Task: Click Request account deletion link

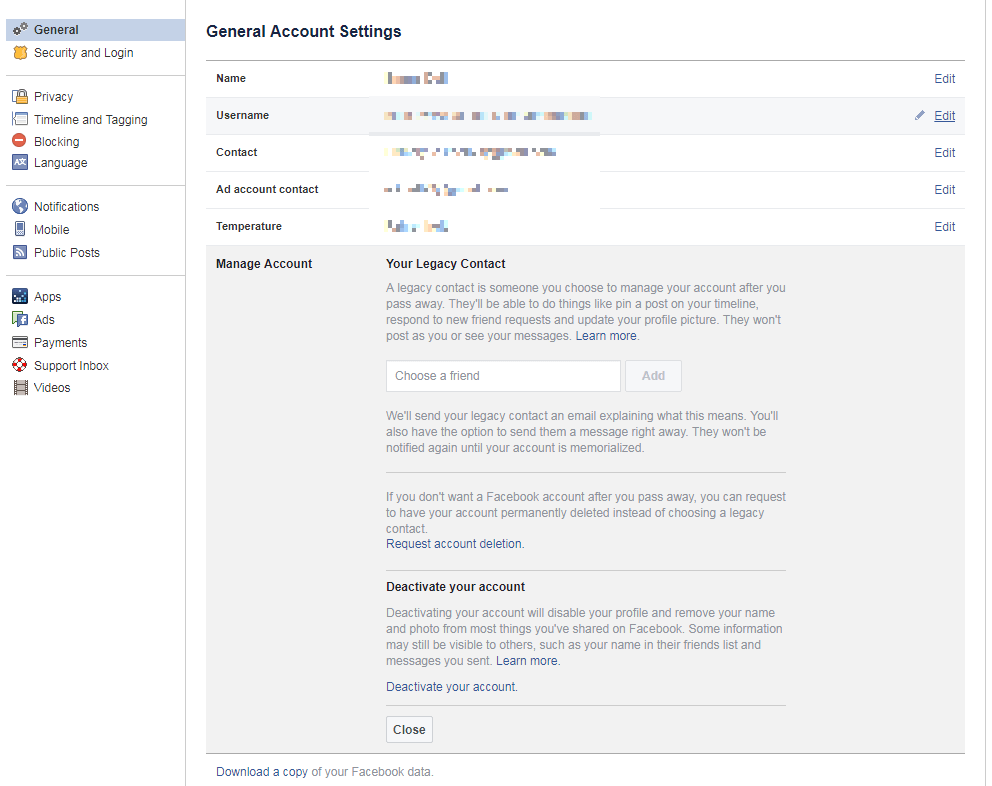Action: tap(455, 544)
